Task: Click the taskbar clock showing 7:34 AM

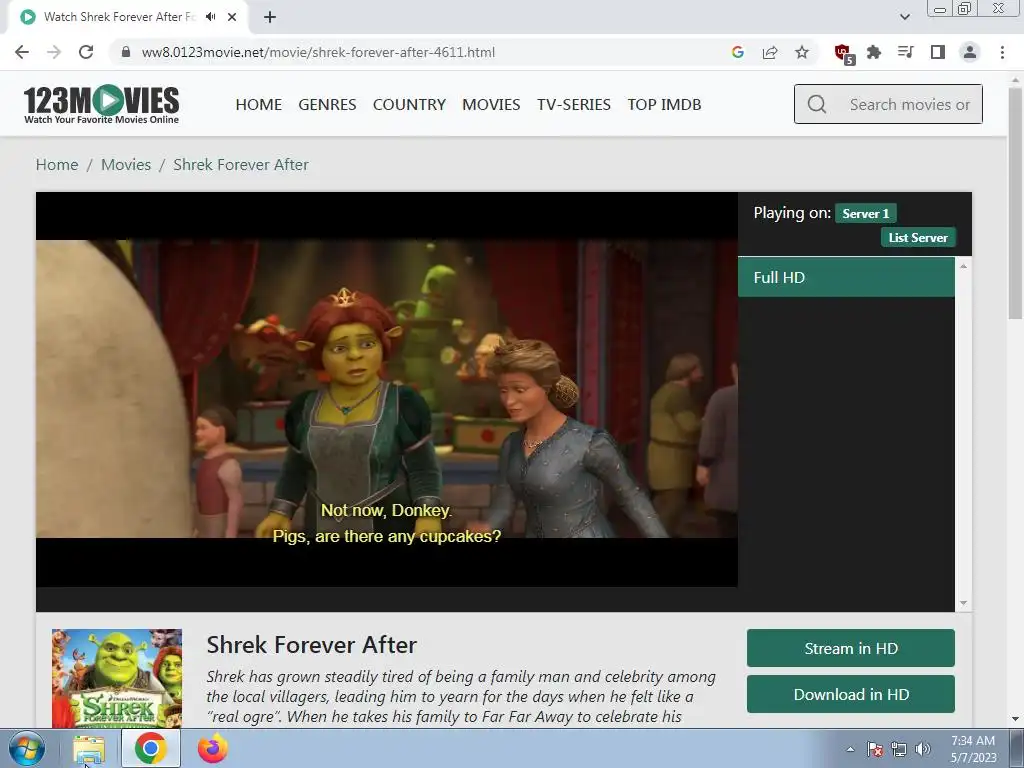Action: click(973, 749)
